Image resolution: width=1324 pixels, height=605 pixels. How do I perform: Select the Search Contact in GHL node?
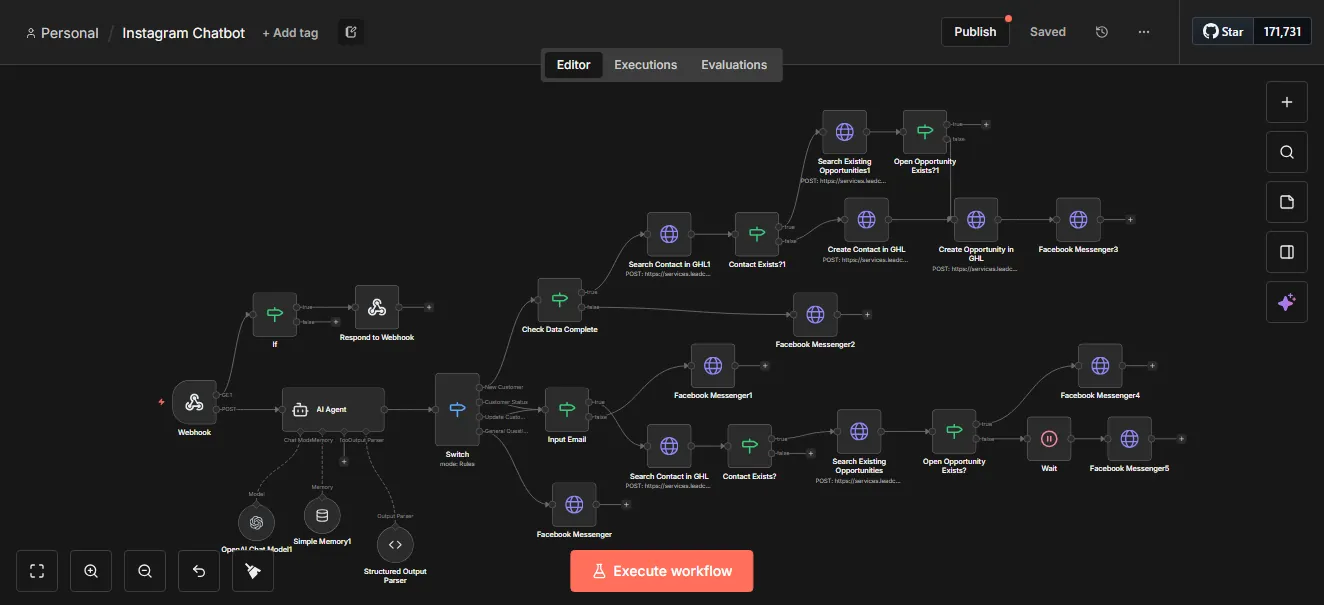669,446
